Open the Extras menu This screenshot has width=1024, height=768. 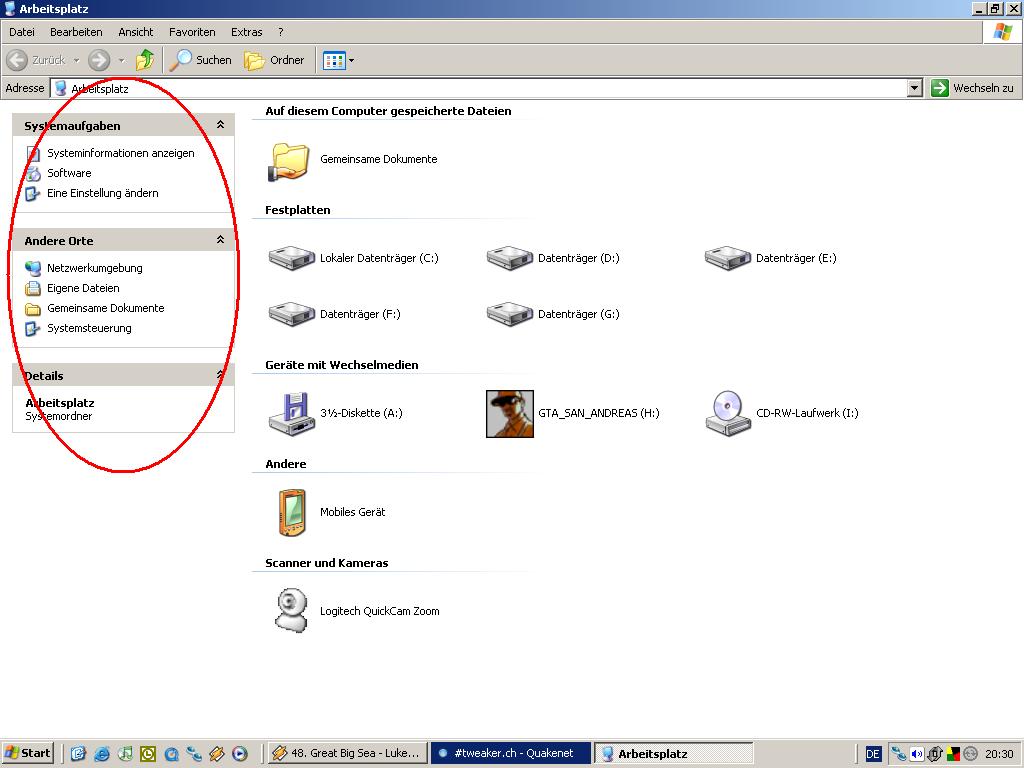(x=246, y=32)
